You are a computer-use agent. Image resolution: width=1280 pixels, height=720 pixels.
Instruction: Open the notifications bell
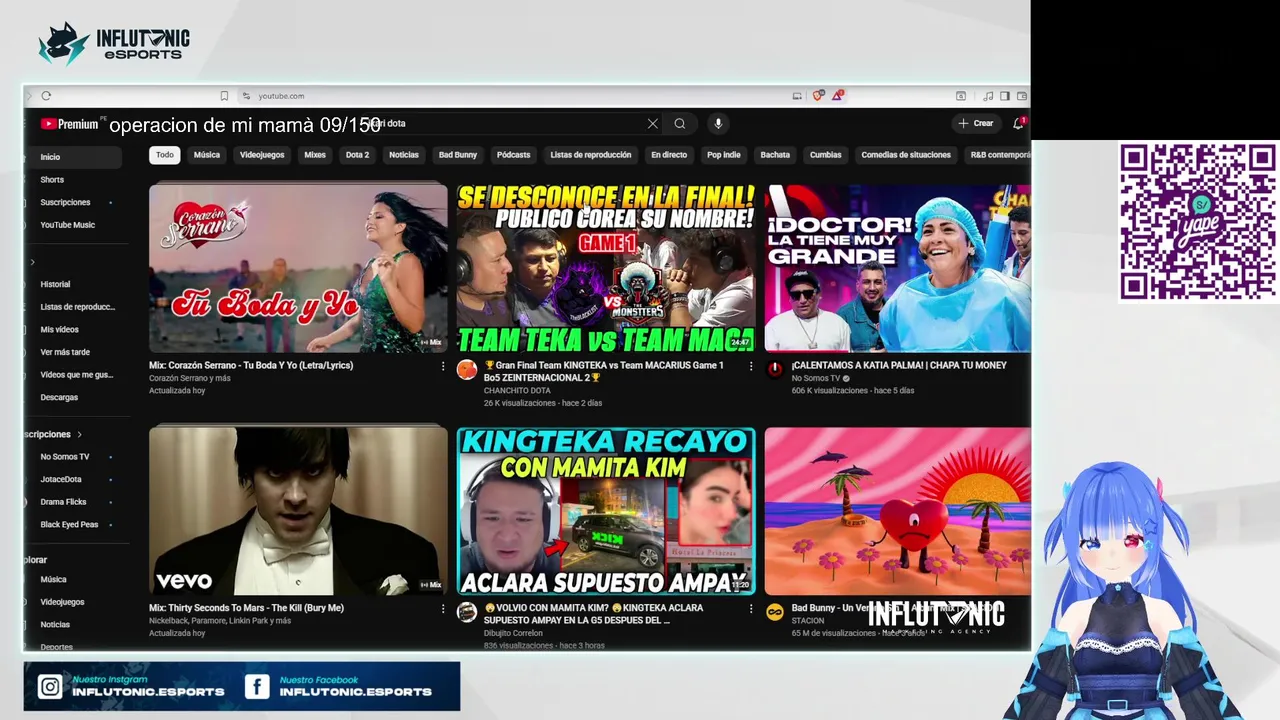(x=1018, y=124)
